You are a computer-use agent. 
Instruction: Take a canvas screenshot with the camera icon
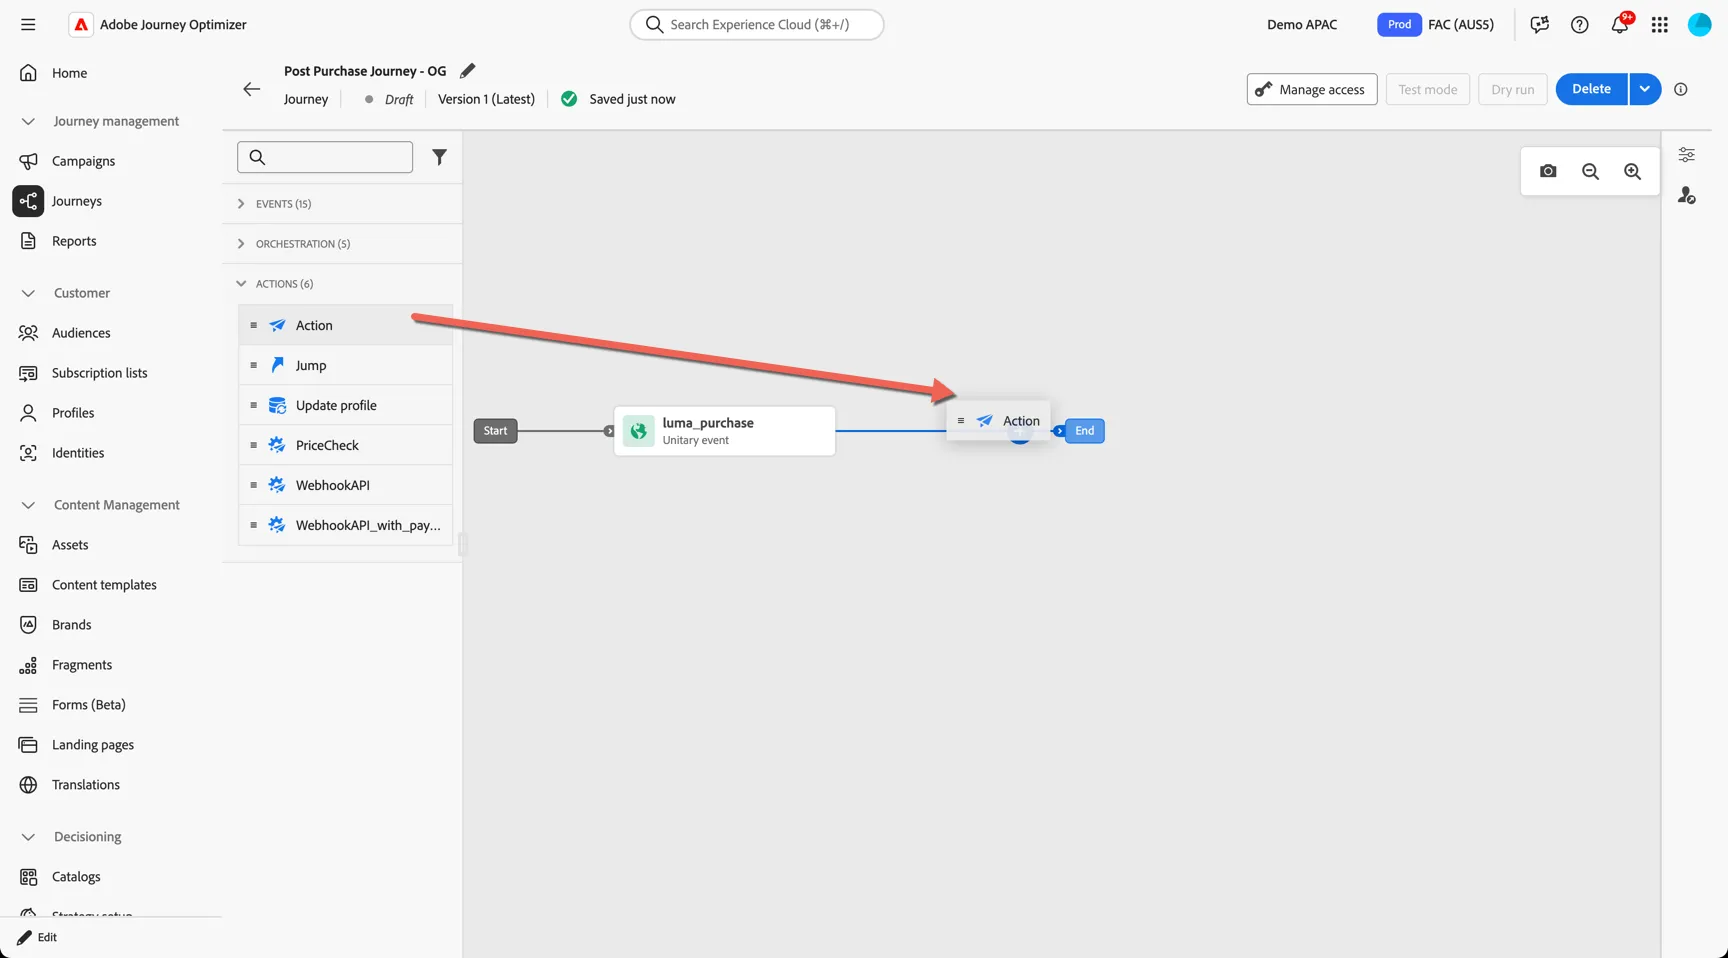click(1548, 171)
